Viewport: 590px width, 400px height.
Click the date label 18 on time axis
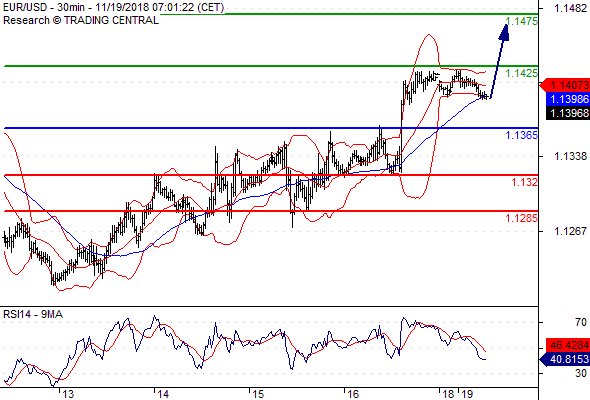click(x=448, y=394)
